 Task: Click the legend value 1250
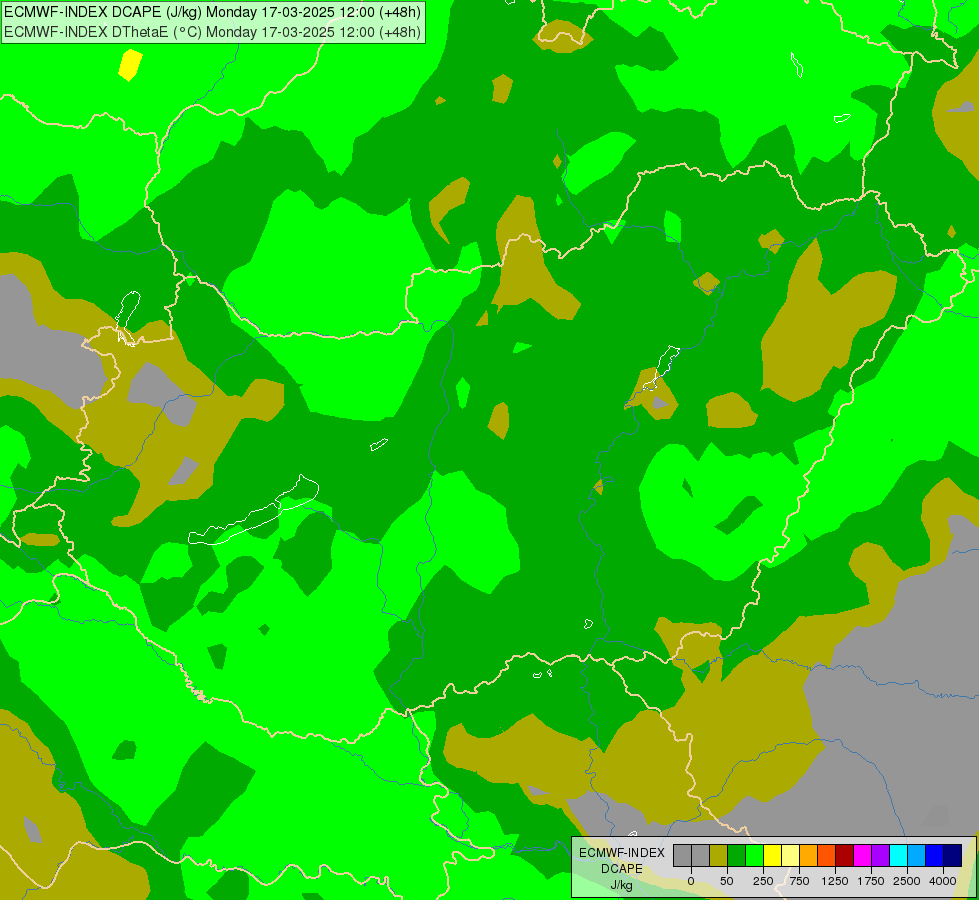(x=835, y=881)
